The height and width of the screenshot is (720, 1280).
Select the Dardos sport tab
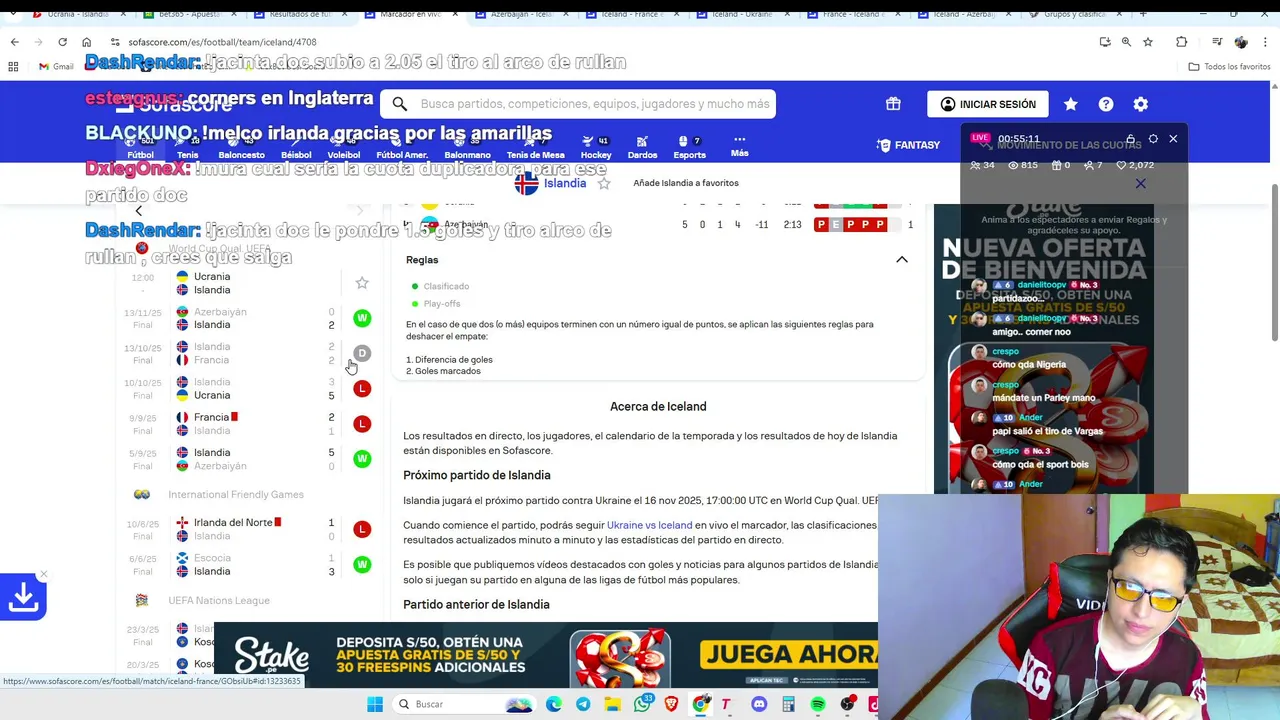coord(642,147)
